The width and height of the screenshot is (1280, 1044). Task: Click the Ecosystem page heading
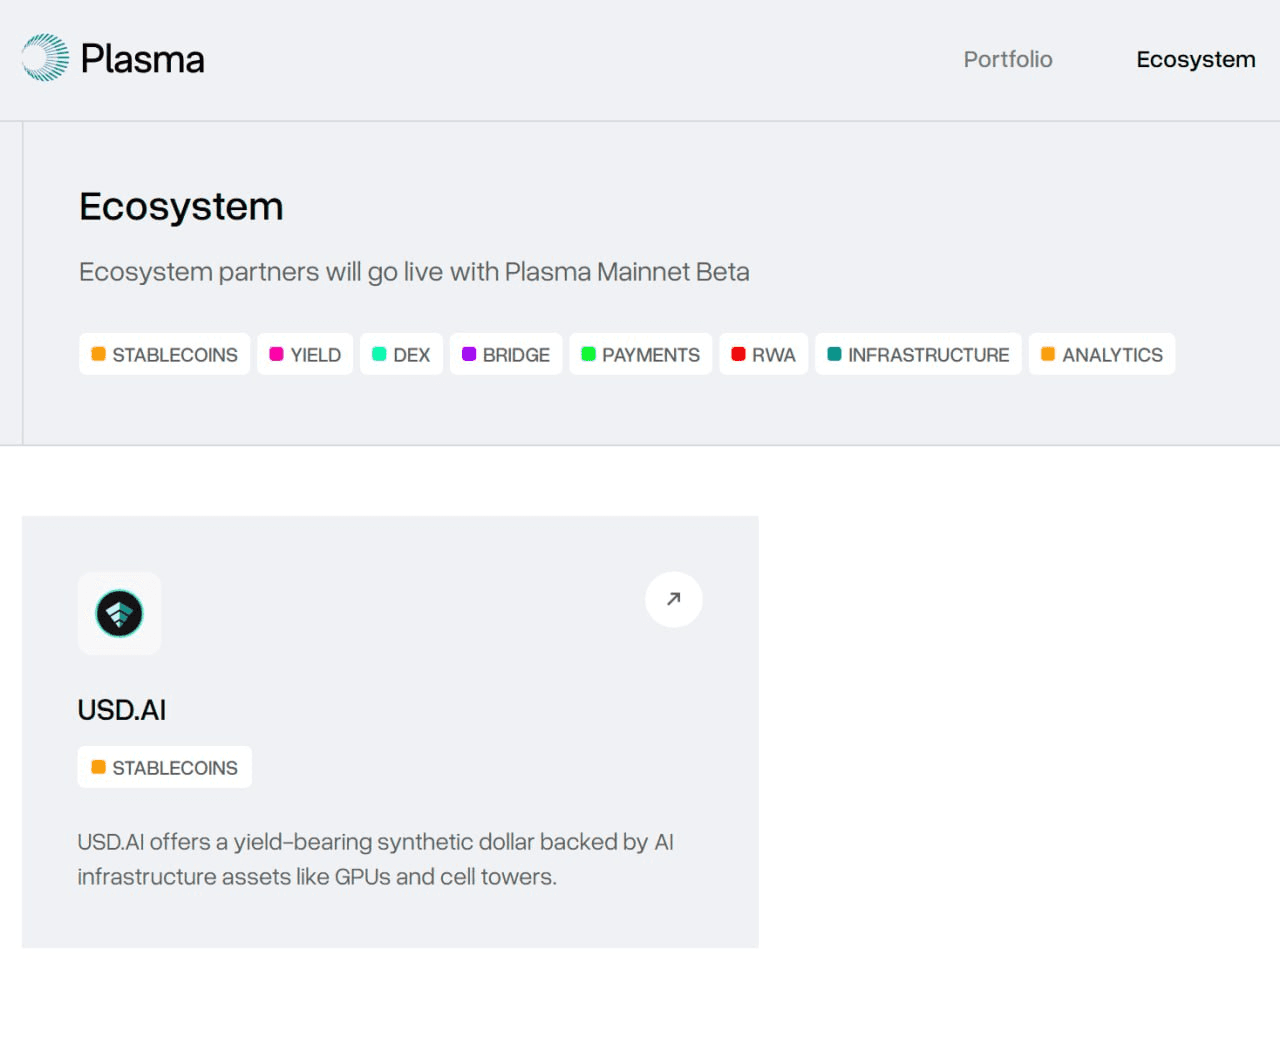point(181,207)
